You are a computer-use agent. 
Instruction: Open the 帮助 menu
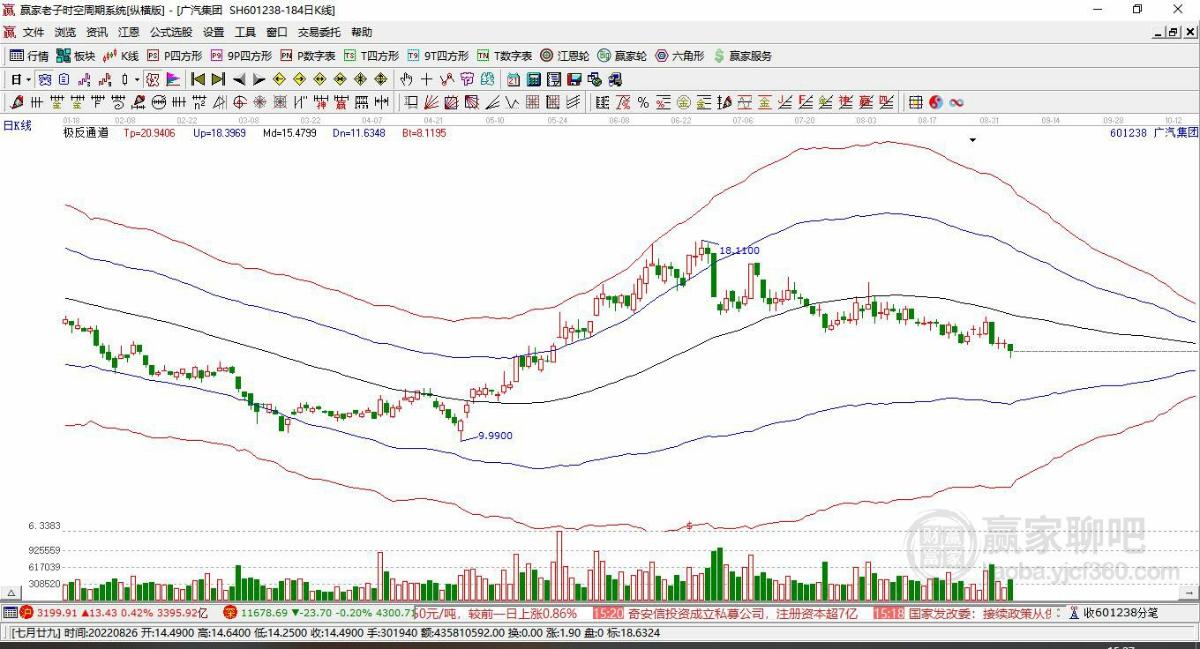(x=361, y=32)
